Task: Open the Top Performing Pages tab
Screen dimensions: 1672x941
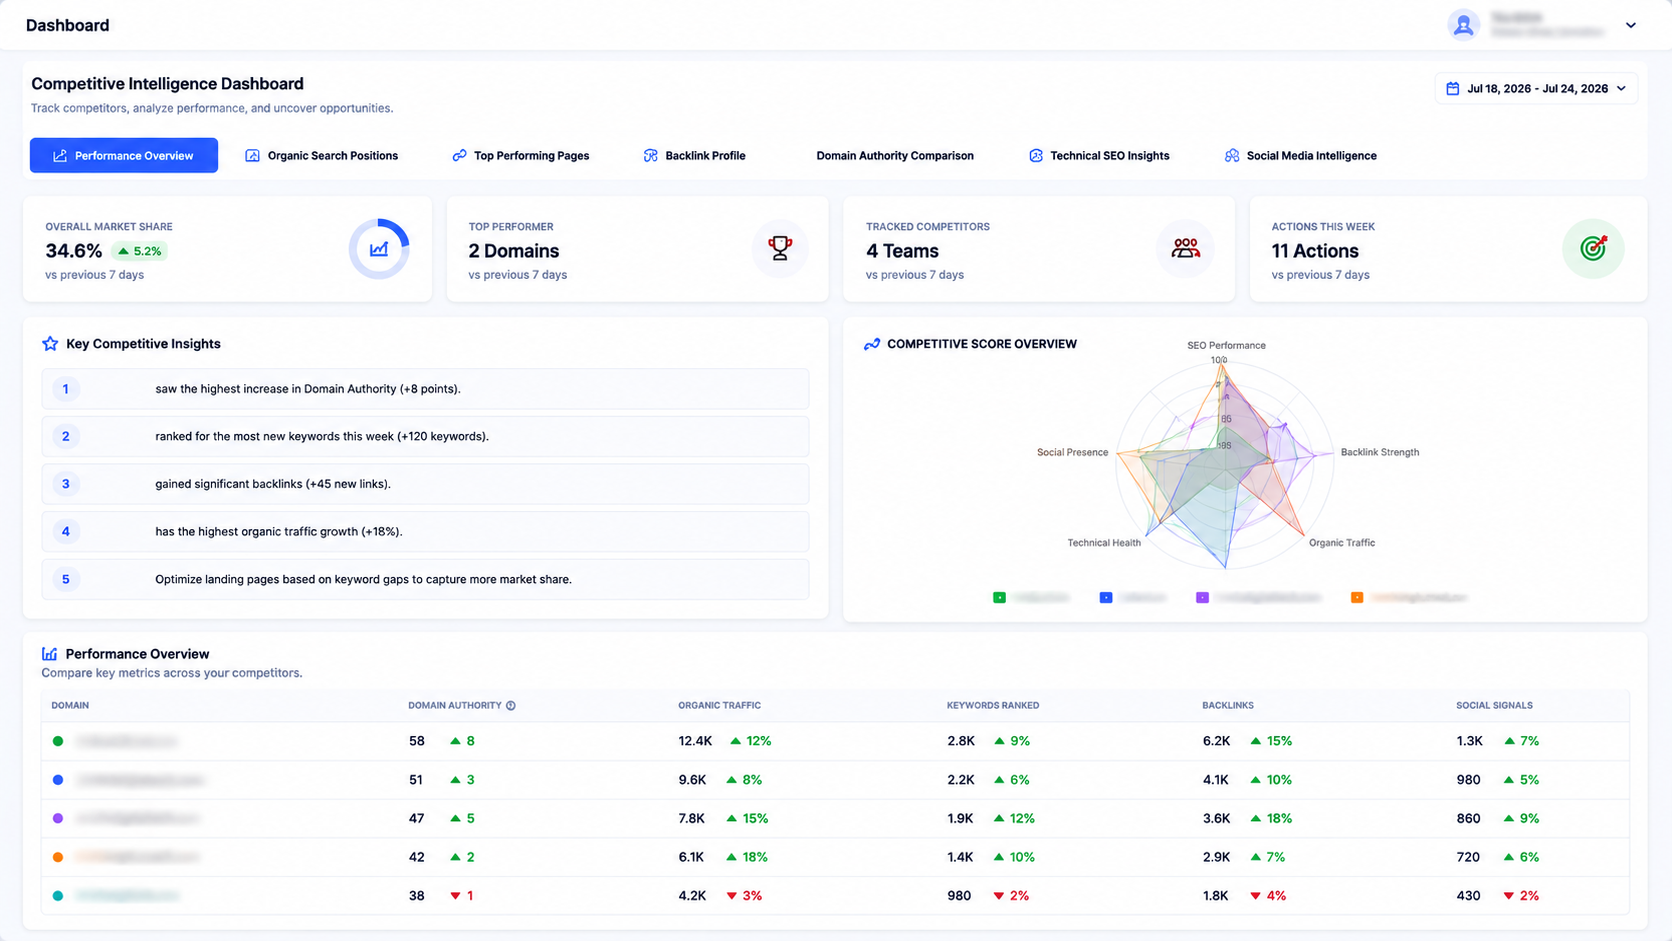Action: [521, 155]
